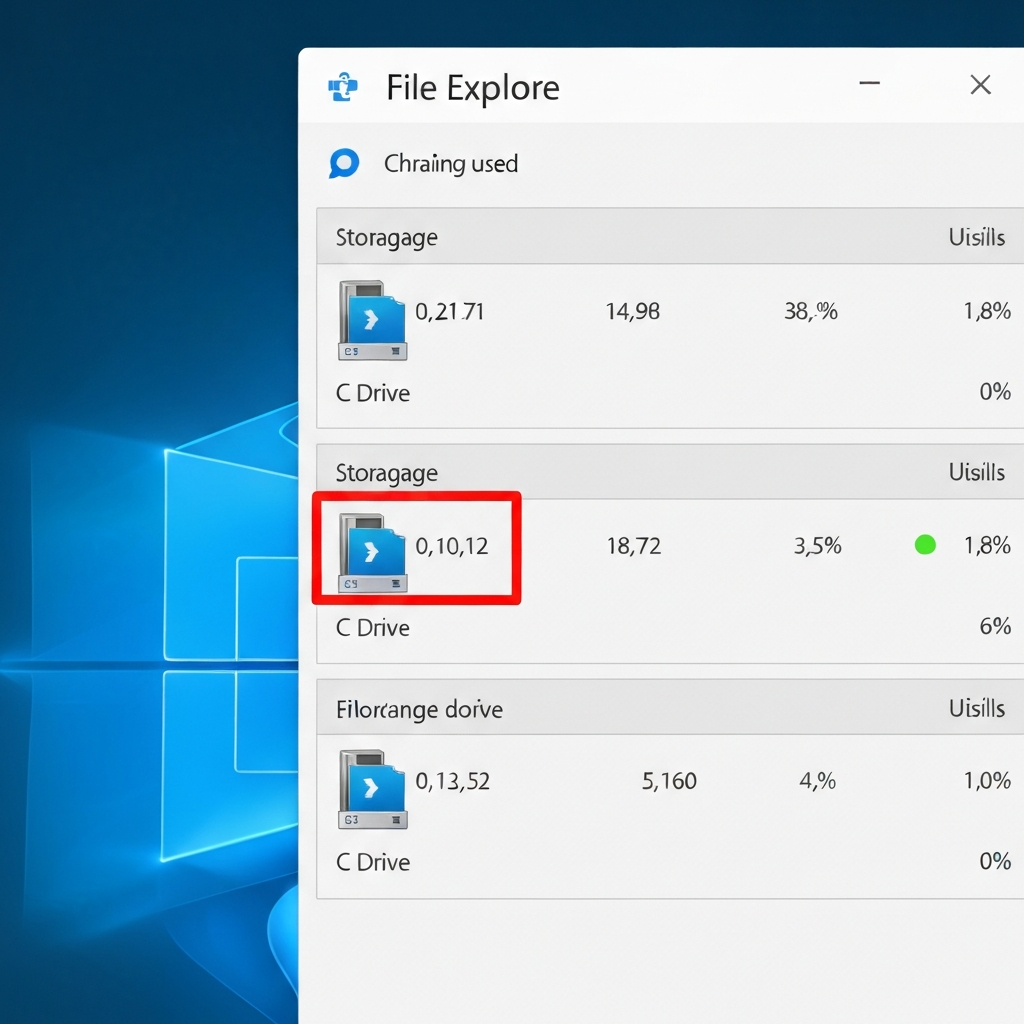Expand the first Storagage section header
The height and width of the screenshot is (1024, 1024).
pos(386,237)
